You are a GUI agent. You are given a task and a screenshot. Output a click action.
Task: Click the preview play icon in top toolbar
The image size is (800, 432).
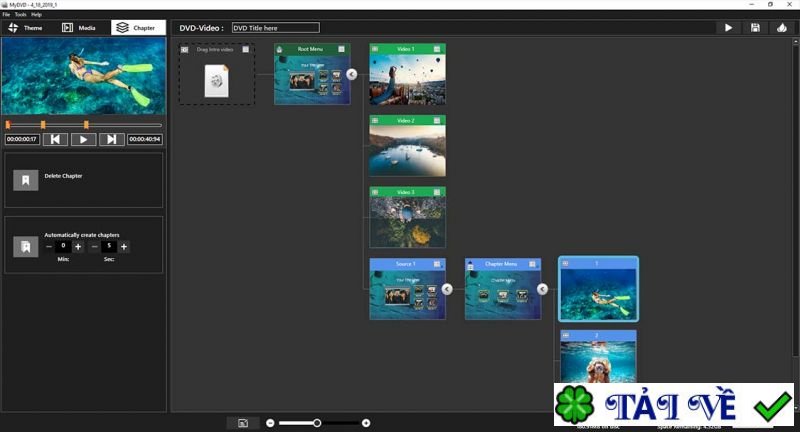point(727,28)
